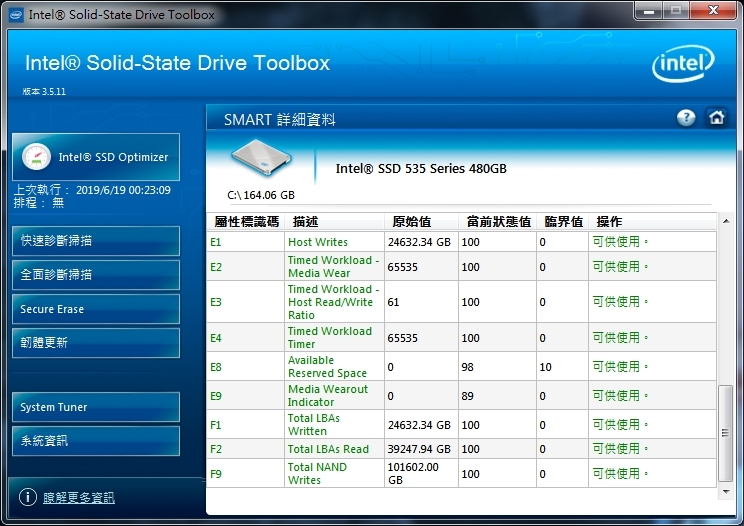Click the drive label Intel SSD 535 Series 480GB
This screenshot has height=526, width=744.
click(421, 168)
